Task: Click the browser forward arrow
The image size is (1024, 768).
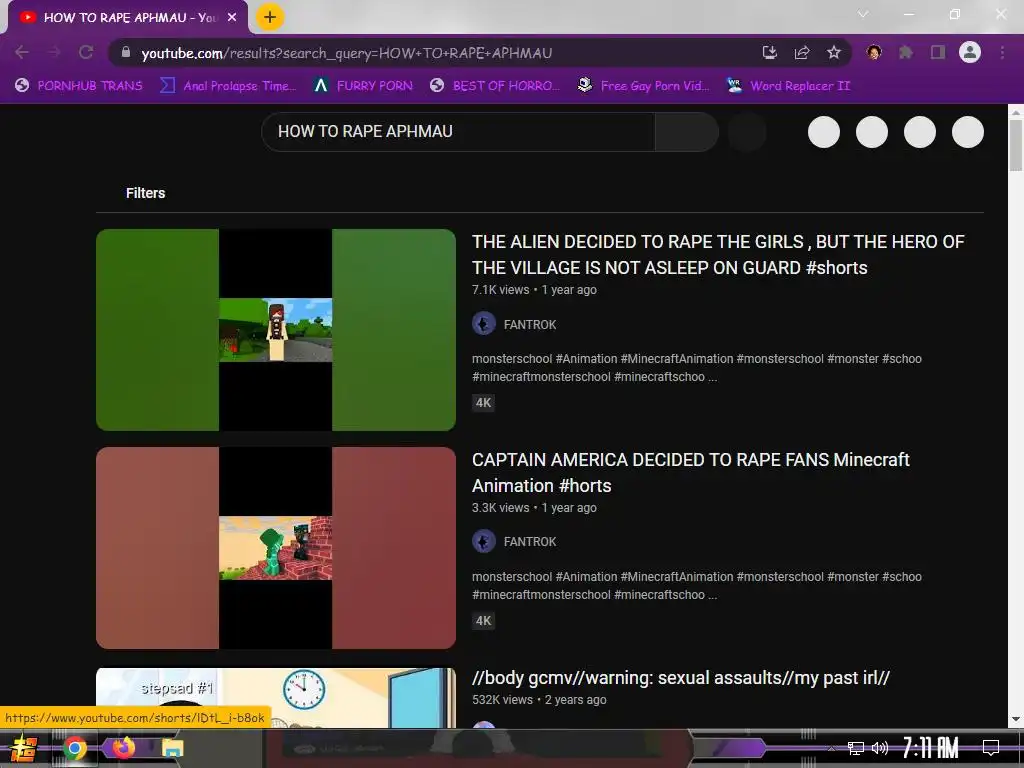Action: point(54,52)
